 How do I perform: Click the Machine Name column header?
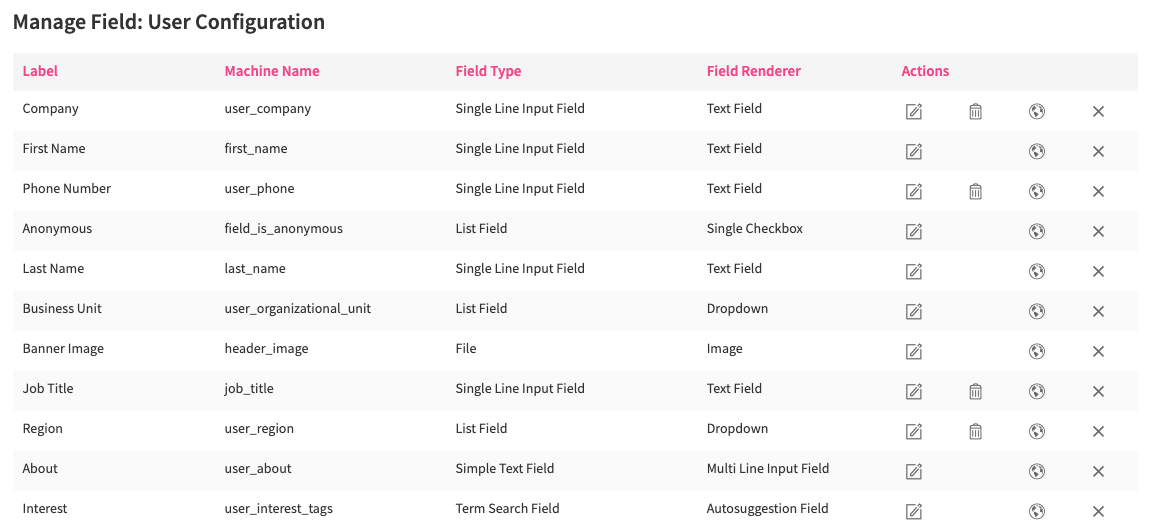coord(272,71)
